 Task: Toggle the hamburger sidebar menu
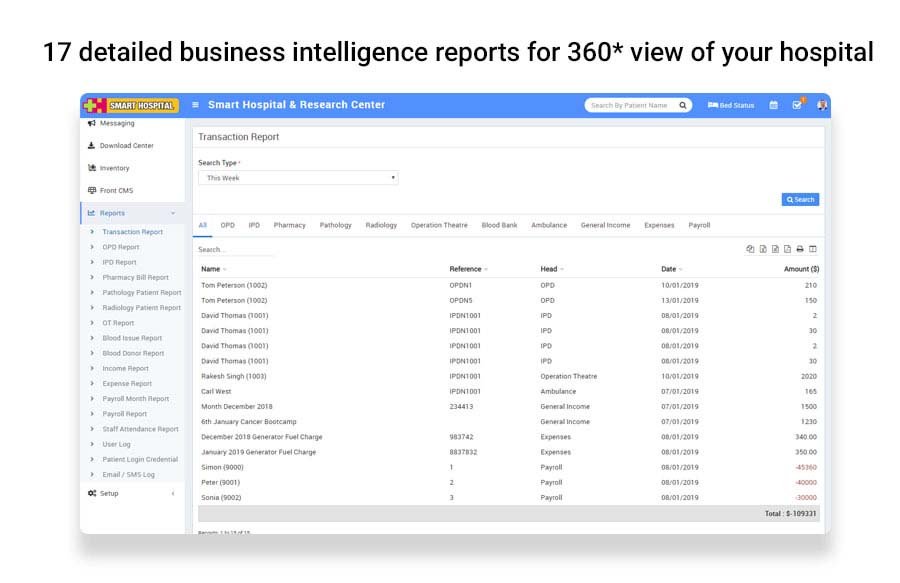point(196,105)
